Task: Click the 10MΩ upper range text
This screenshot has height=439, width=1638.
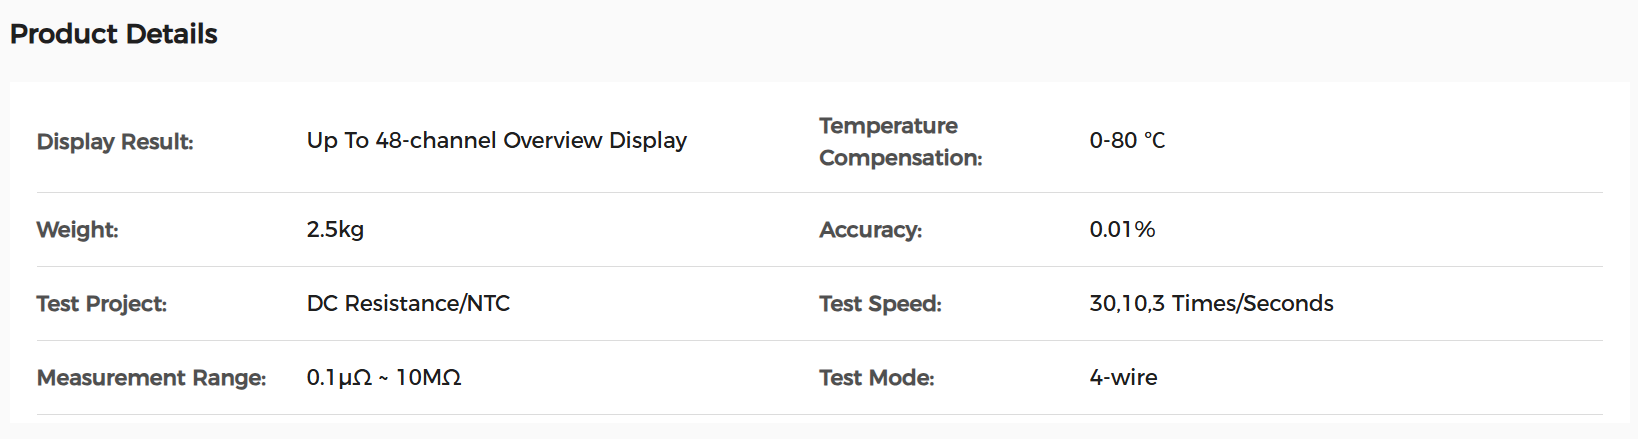Action: (428, 378)
